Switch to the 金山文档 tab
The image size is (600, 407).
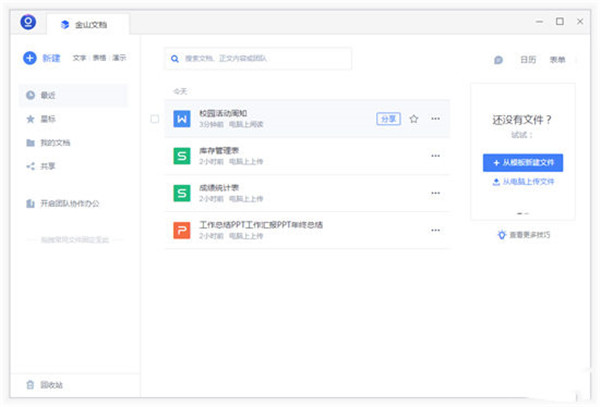click(x=88, y=24)
